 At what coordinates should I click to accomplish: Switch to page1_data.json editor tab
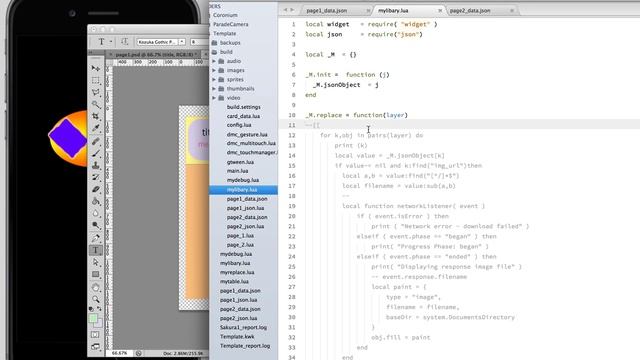(x=327, y=11)
